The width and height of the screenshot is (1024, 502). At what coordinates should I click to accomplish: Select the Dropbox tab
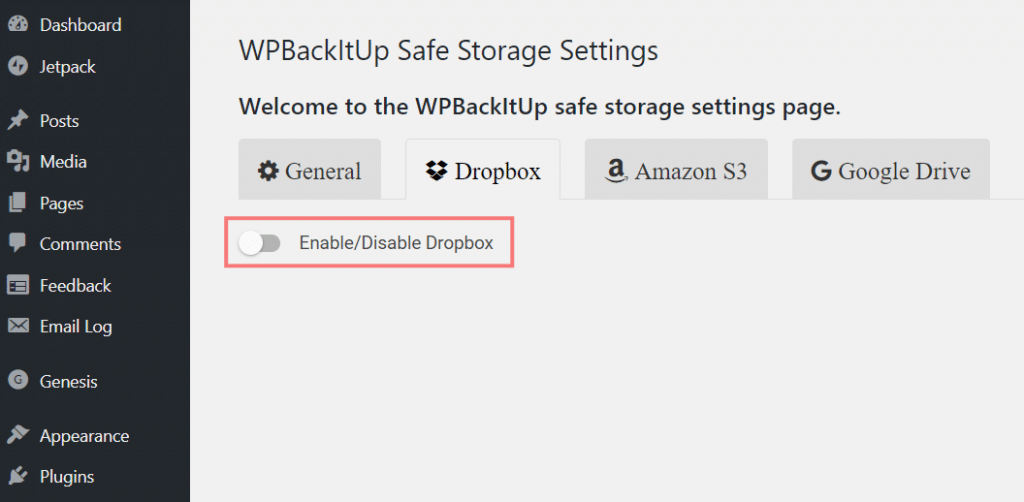[x=483, y=169]
